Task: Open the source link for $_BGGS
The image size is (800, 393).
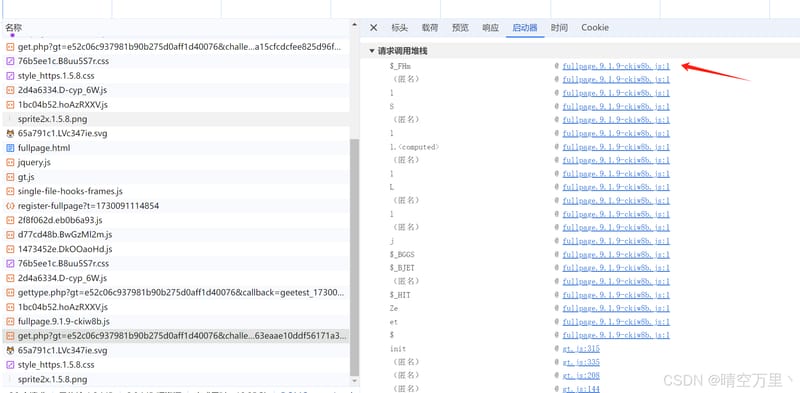Action: click(616, 255)
